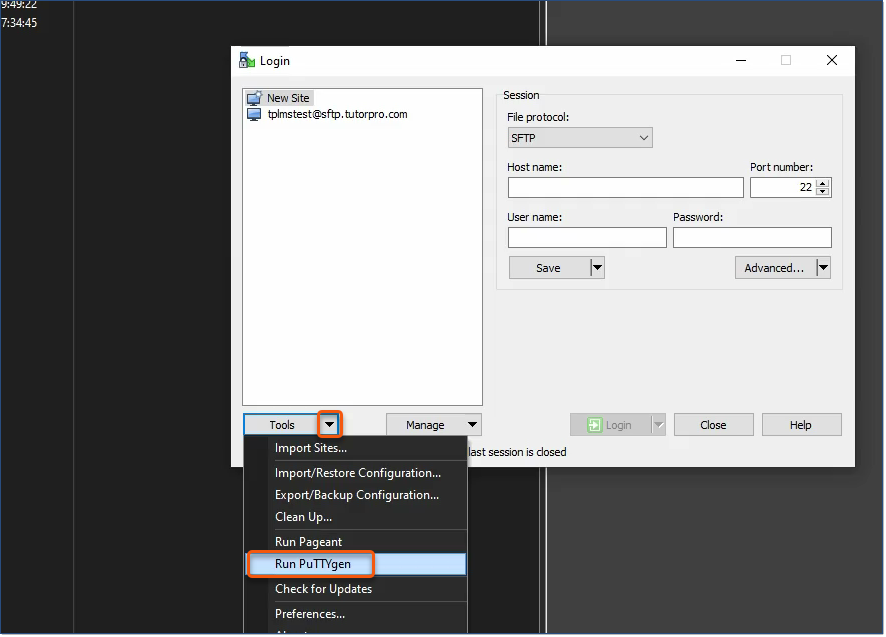Choose Import Sites... from Tools menu
The height and width of the screenshot is (637, 886).
356,449
